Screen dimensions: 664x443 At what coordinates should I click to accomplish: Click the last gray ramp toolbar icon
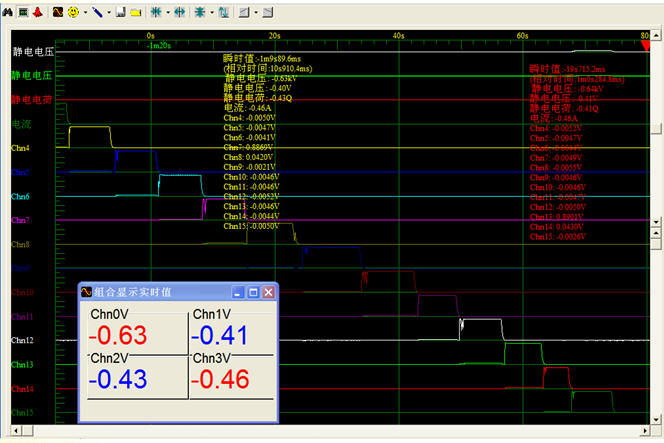click(268, 12)
